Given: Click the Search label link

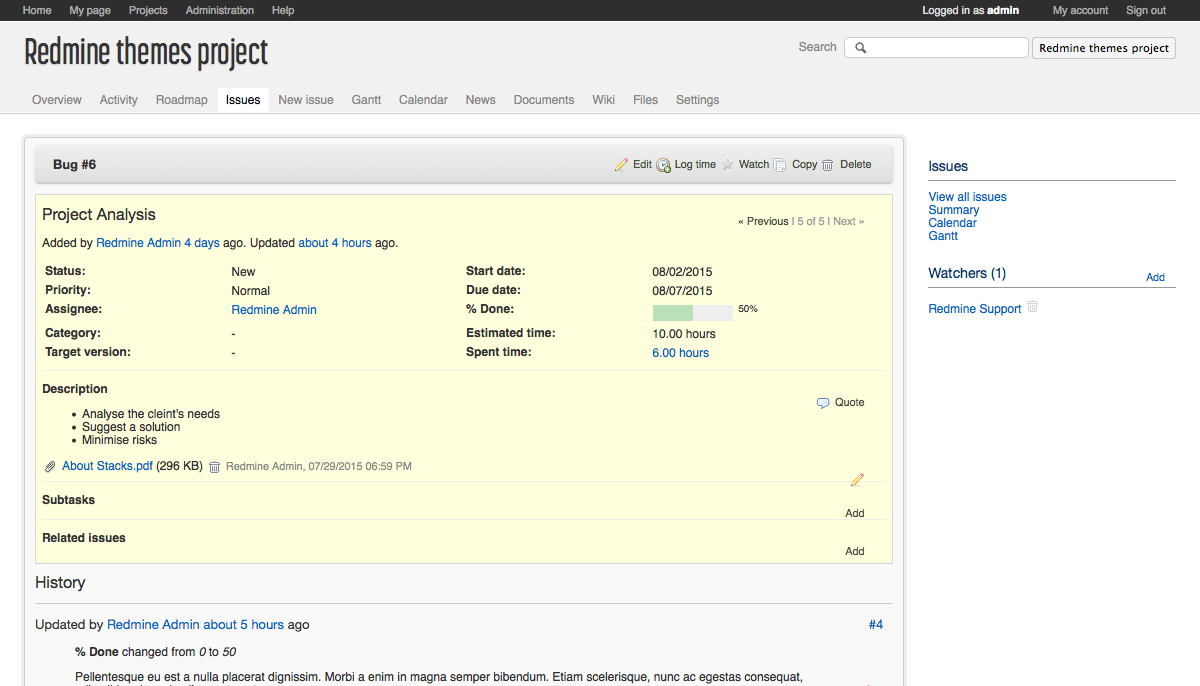Looking at the screenshot, I should click(x=817, y=47).
